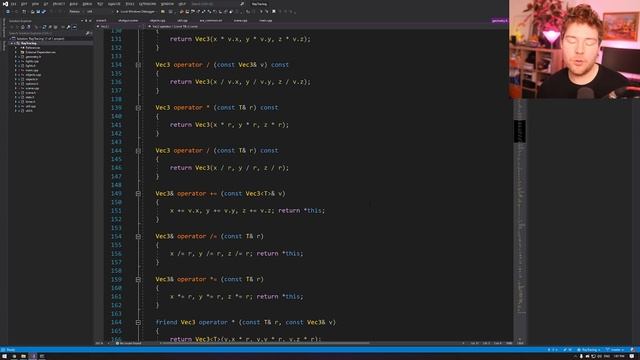Click the webcam video overlay
This screenshot has height=360, width=640.
[574, 49]
